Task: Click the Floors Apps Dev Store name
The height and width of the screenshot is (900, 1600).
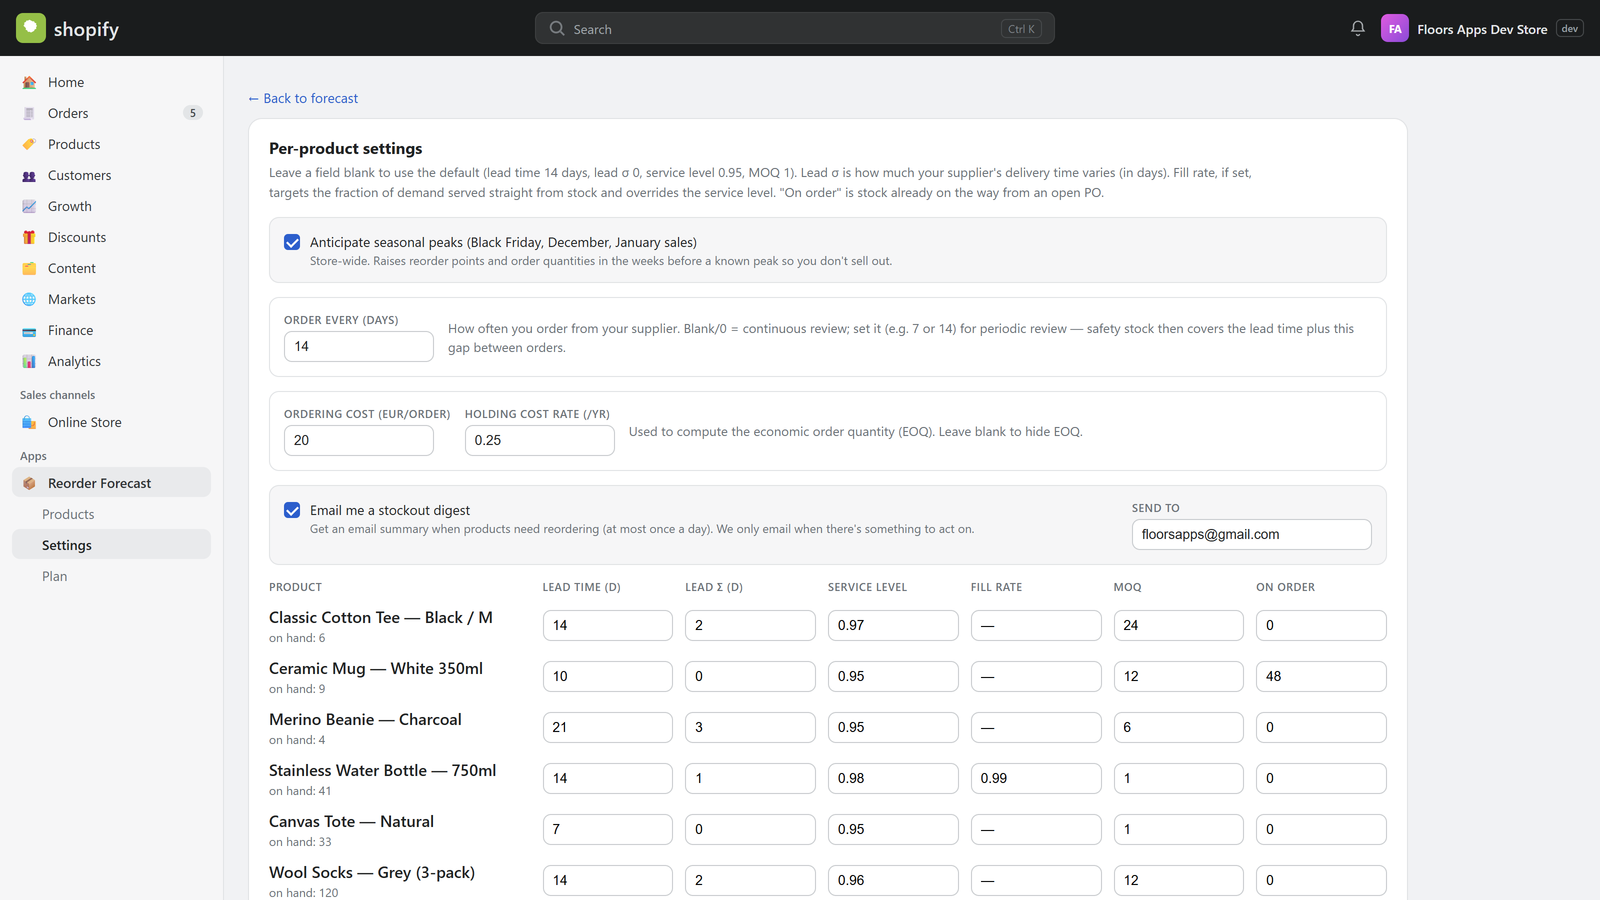Action: point(1482,29)
